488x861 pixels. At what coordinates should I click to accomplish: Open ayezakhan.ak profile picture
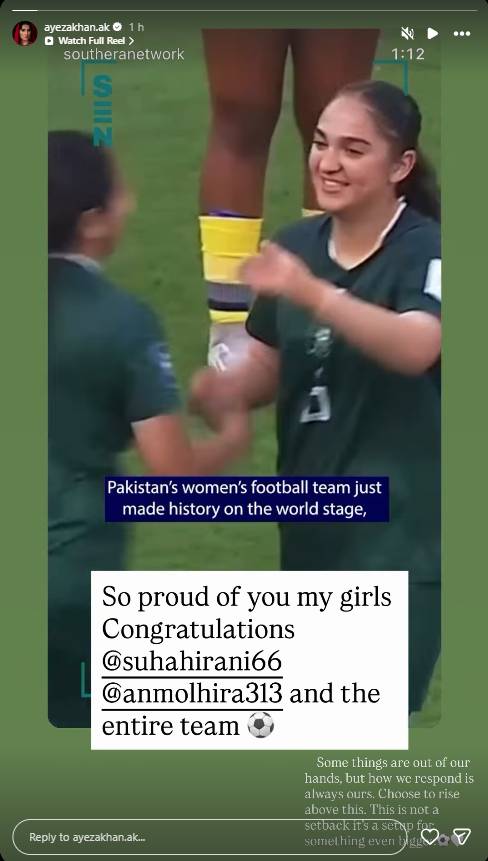[25, 33]
